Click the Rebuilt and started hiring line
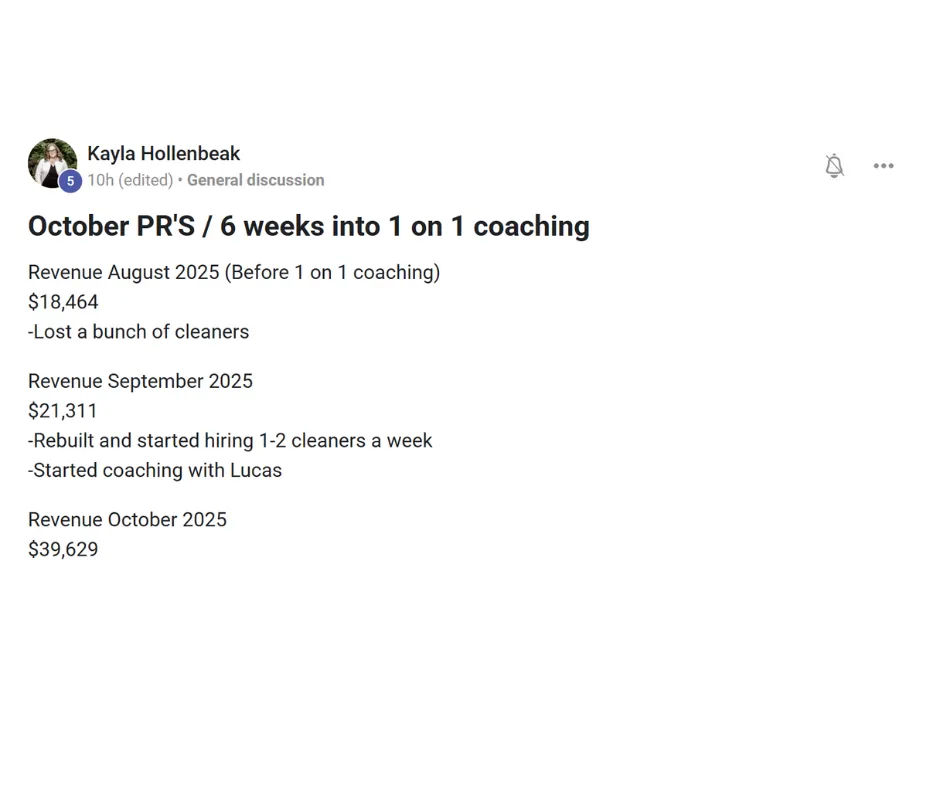The height and width of the screenshot is (788, 940). coord(230,440)
